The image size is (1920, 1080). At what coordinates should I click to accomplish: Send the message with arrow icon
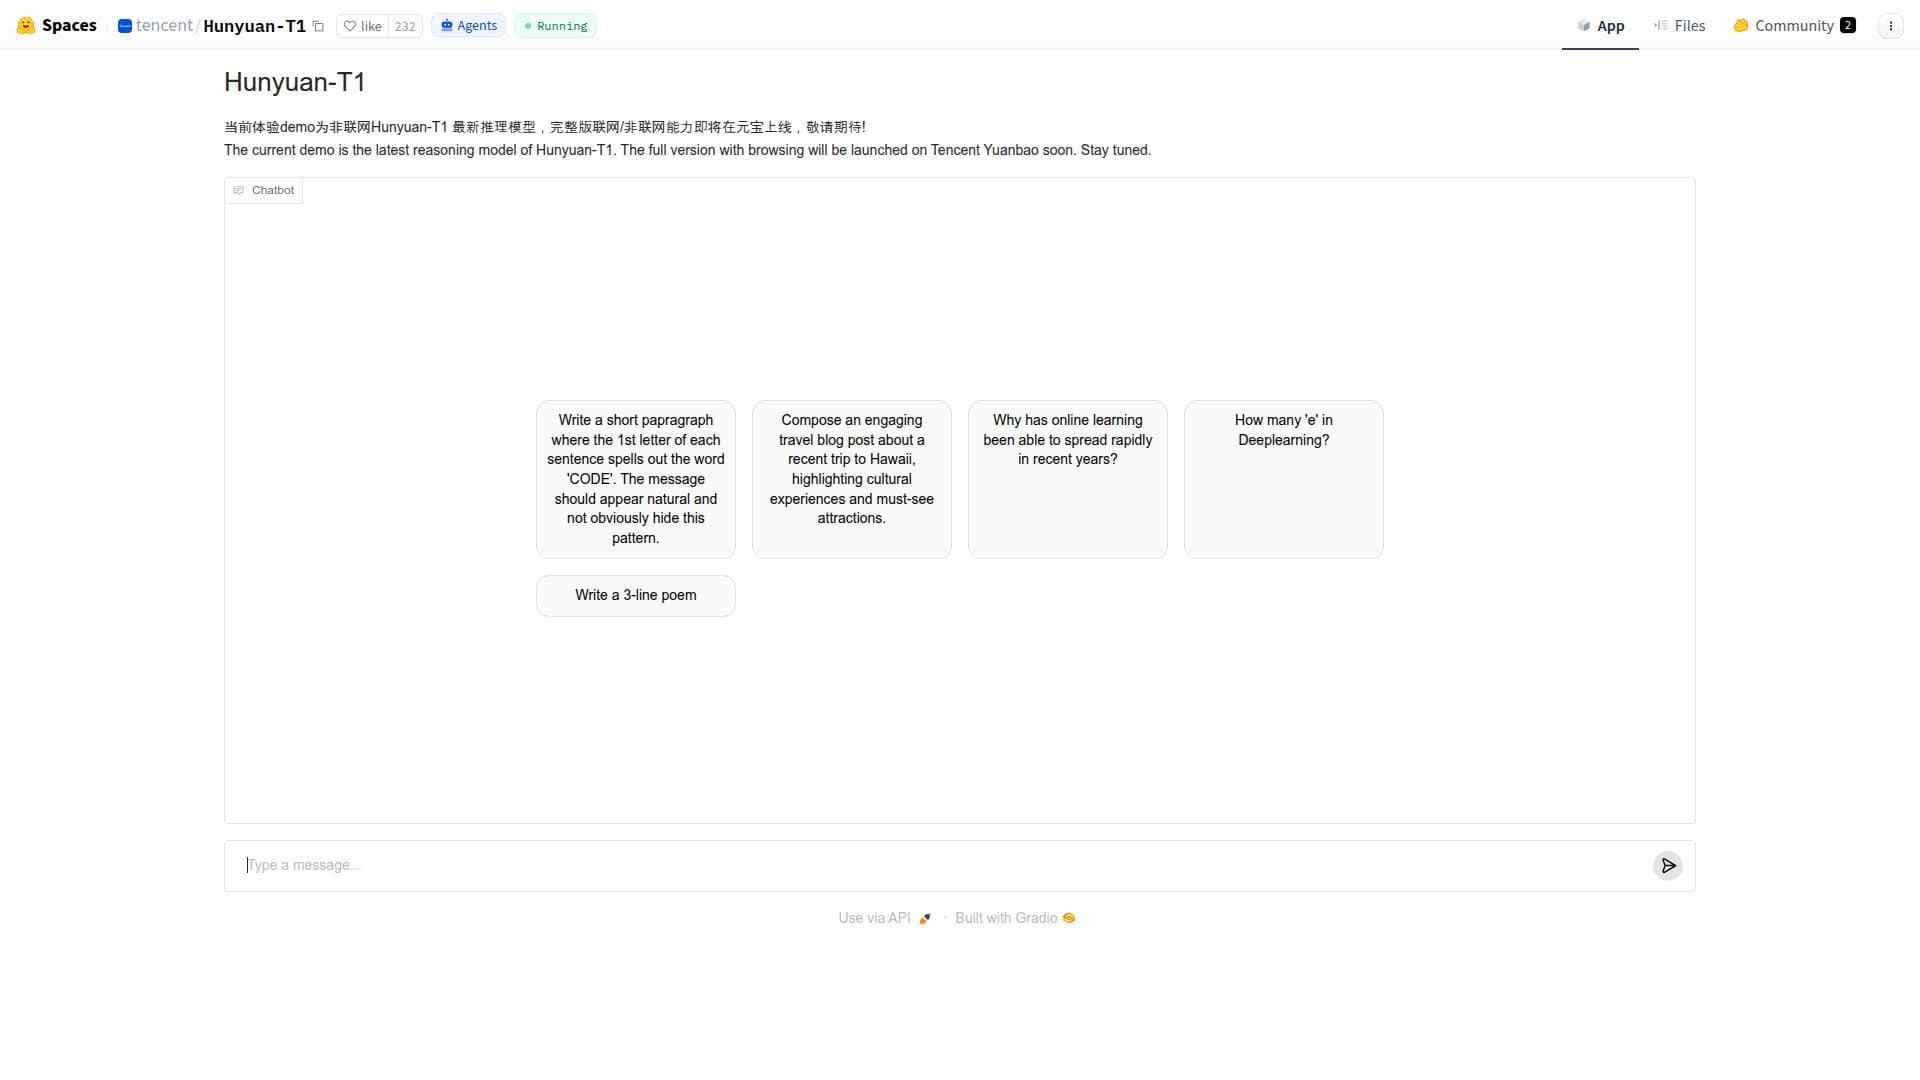click(1668, 866)
